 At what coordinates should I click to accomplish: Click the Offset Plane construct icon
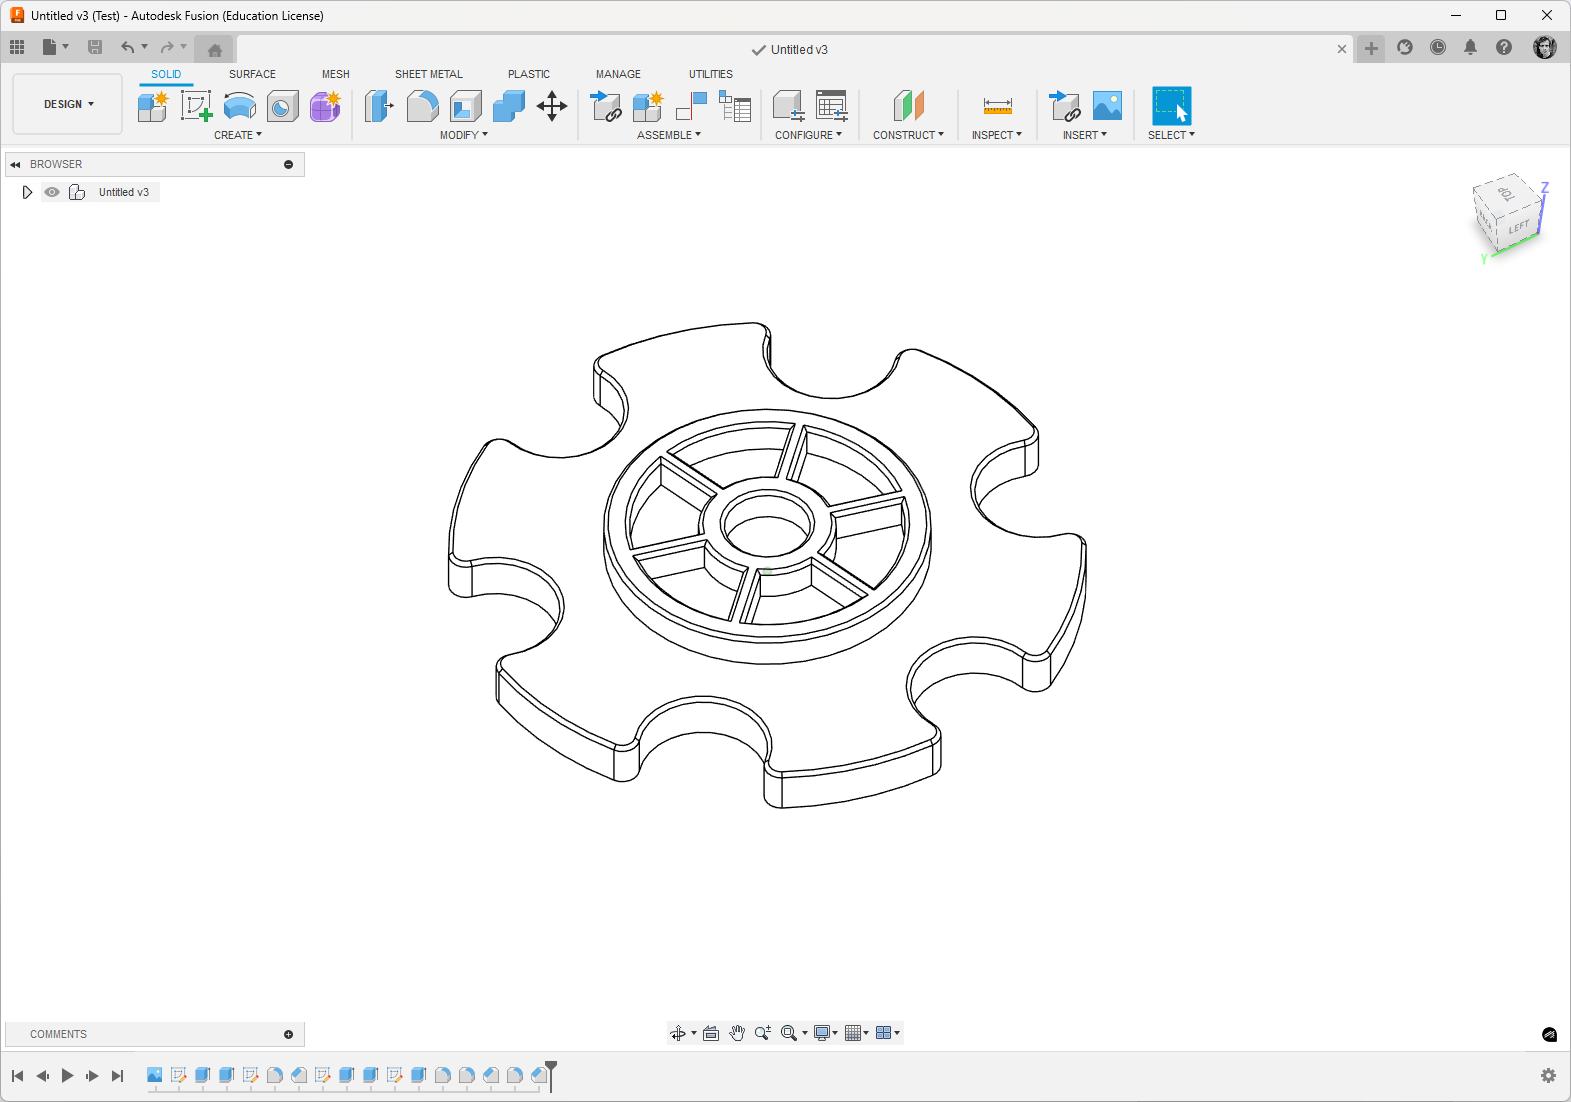pos(908,106)
